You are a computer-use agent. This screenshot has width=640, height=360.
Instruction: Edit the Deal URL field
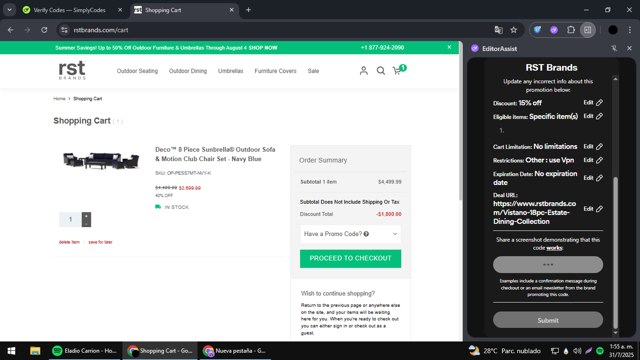coord(593,209)
